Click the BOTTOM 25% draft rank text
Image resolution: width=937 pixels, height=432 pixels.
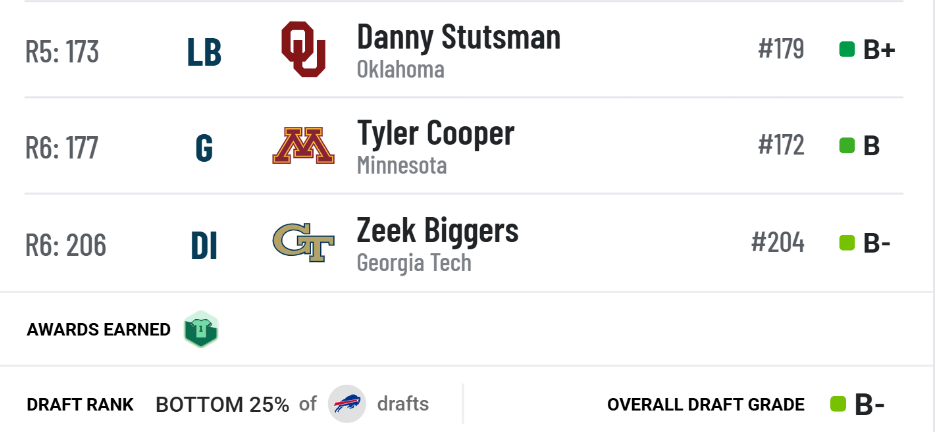[222, 405]
